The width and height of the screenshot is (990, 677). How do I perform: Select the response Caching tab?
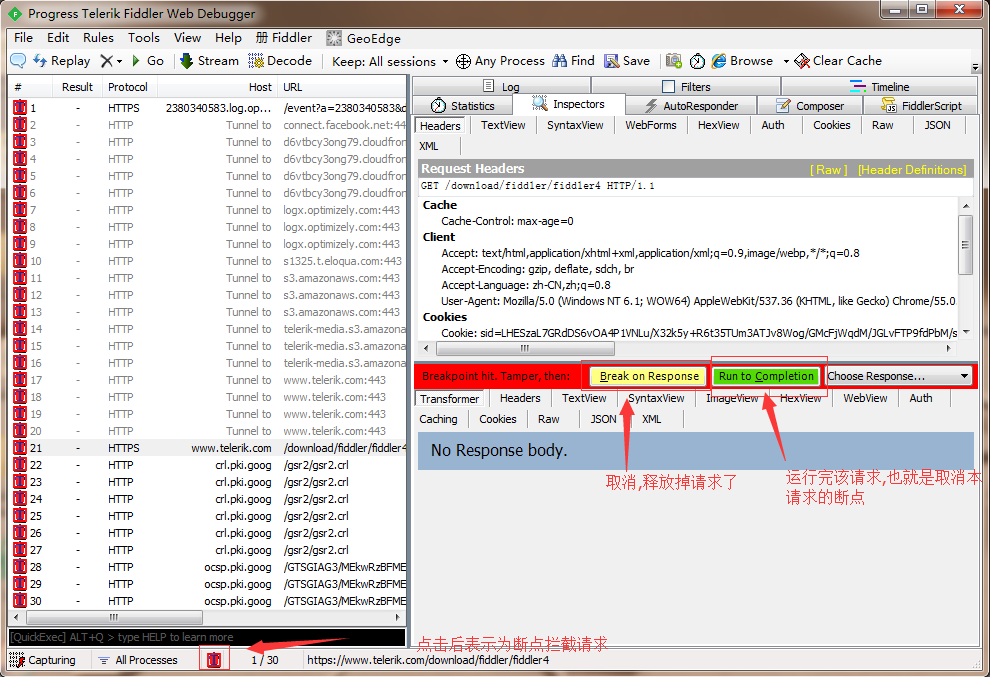pyautogui.click(x=438, y=419)
